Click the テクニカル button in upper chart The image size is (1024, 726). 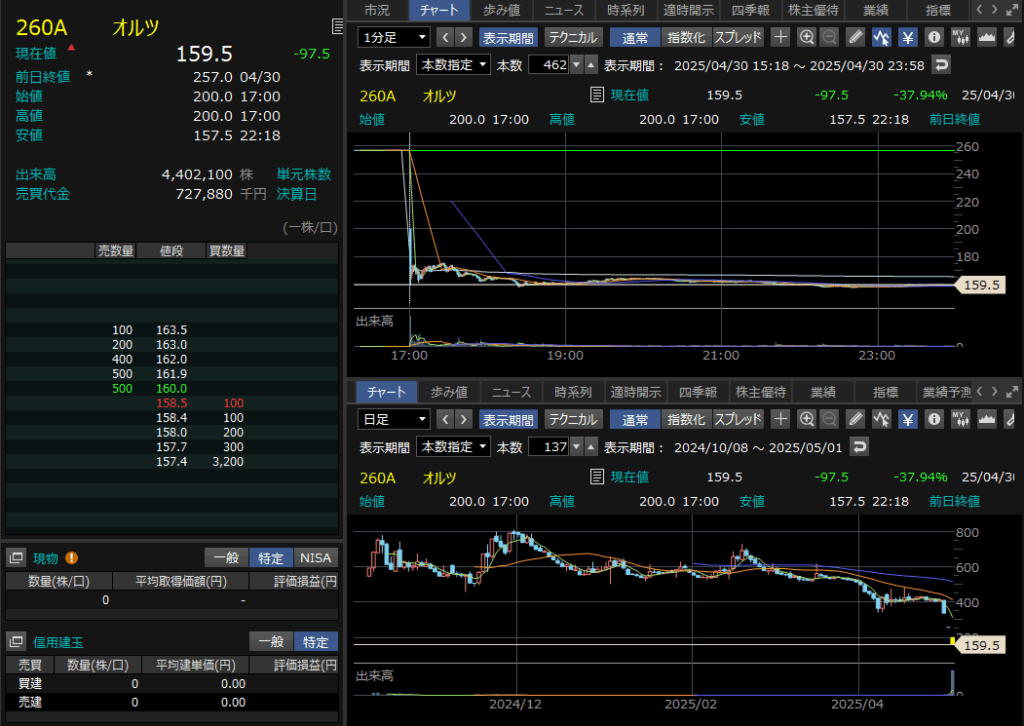click(x=572, y=38)
